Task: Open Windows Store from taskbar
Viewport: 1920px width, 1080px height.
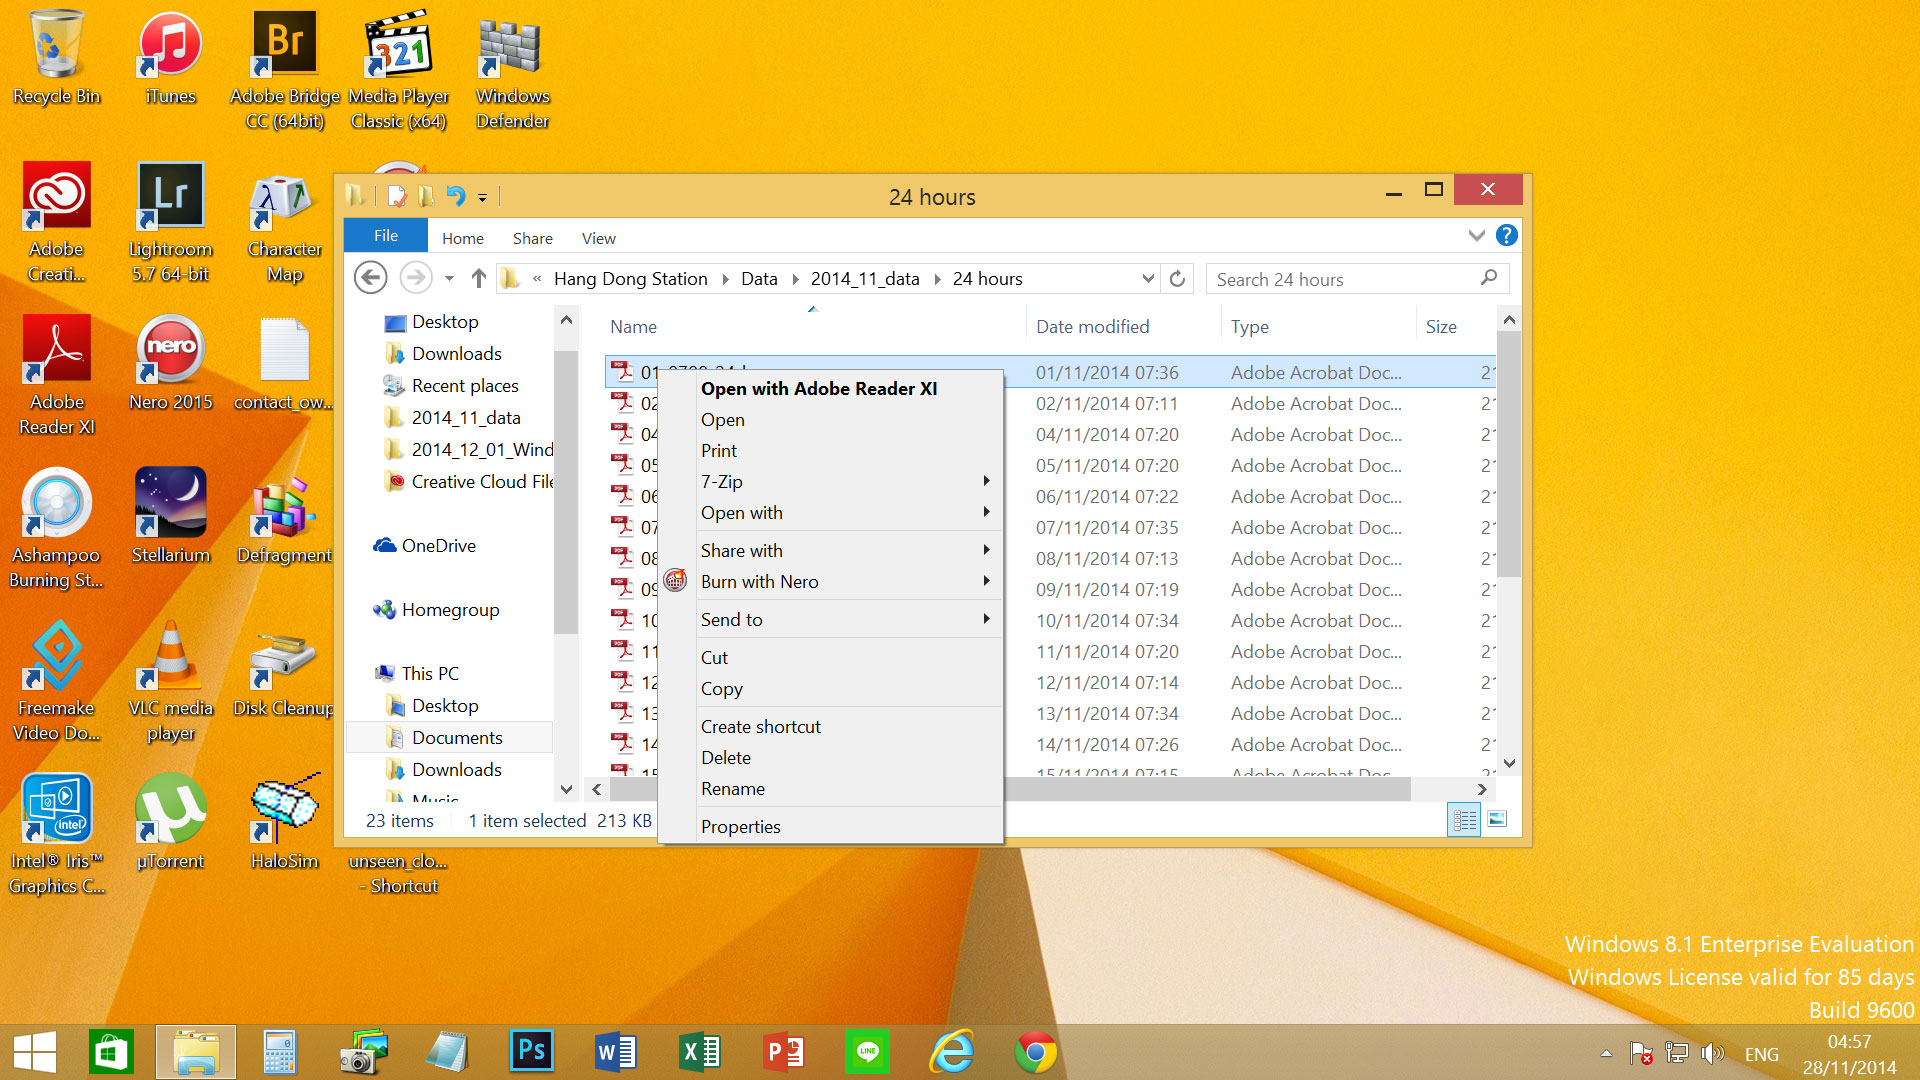Action: coord(111,1052)
